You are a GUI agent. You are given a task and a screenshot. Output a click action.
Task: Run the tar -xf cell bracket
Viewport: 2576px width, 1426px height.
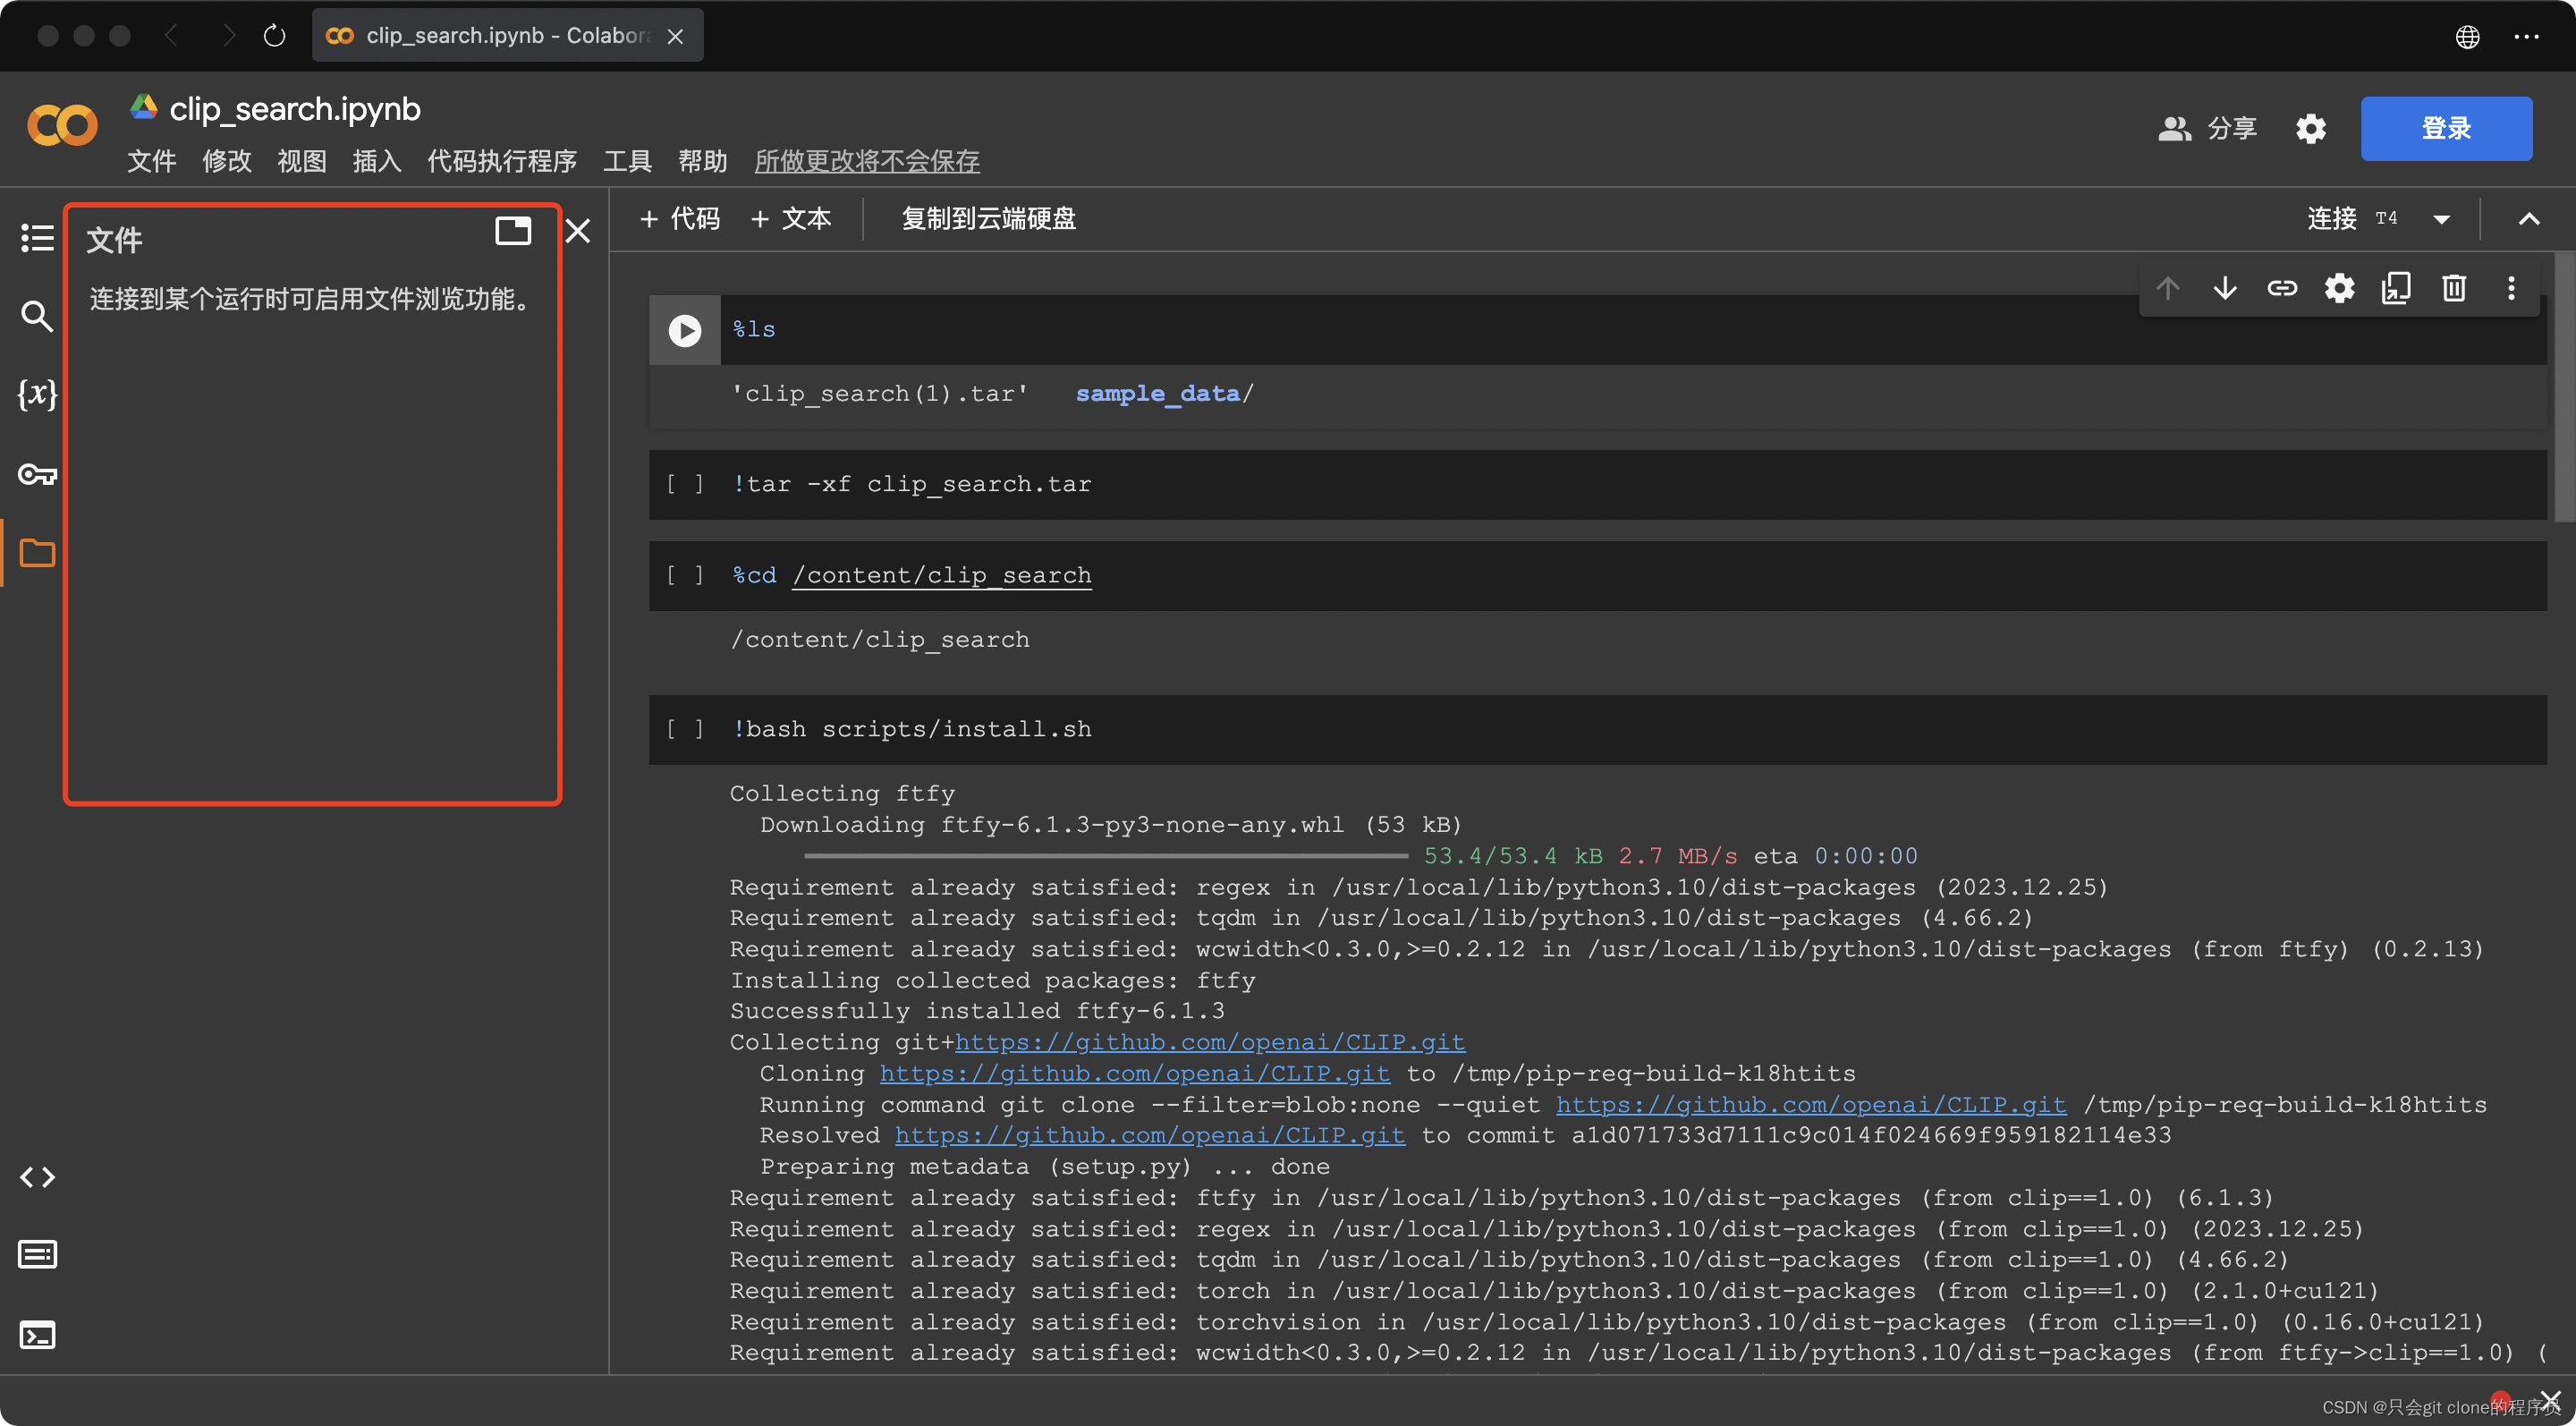(685, 484)
